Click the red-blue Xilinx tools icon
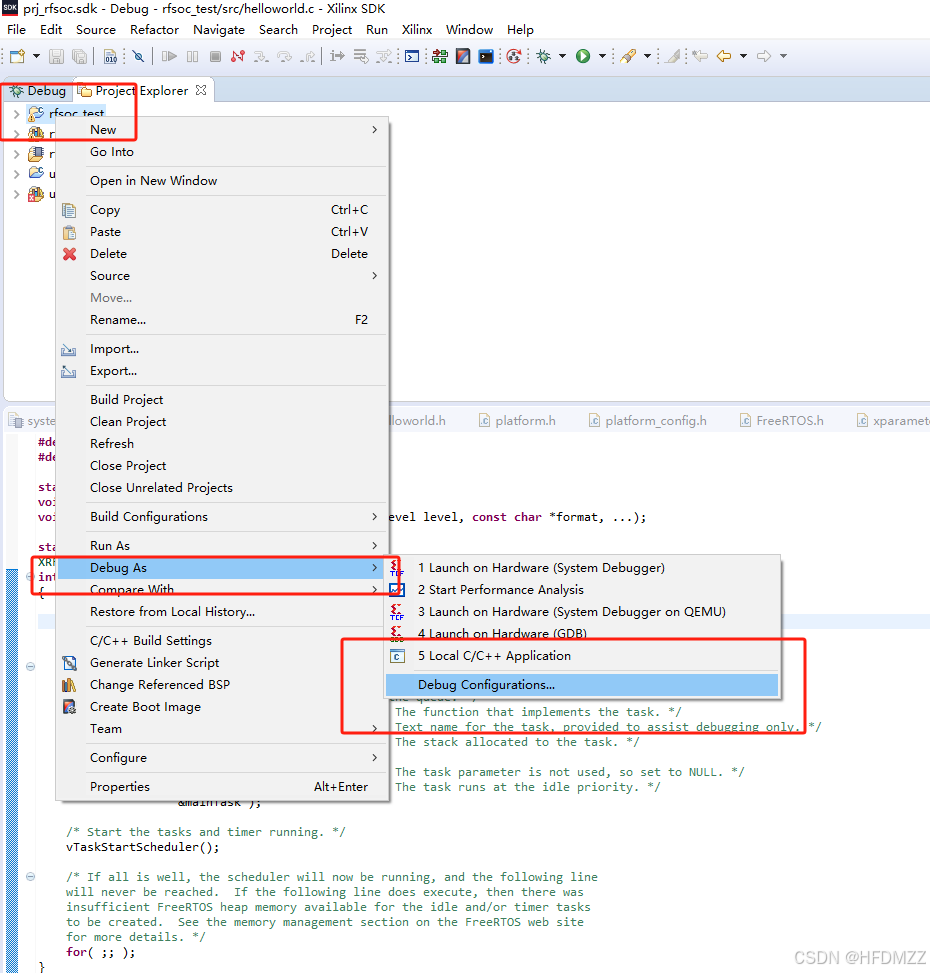The width and height of the screenshot is (930, 973). (x=463, y=56)
